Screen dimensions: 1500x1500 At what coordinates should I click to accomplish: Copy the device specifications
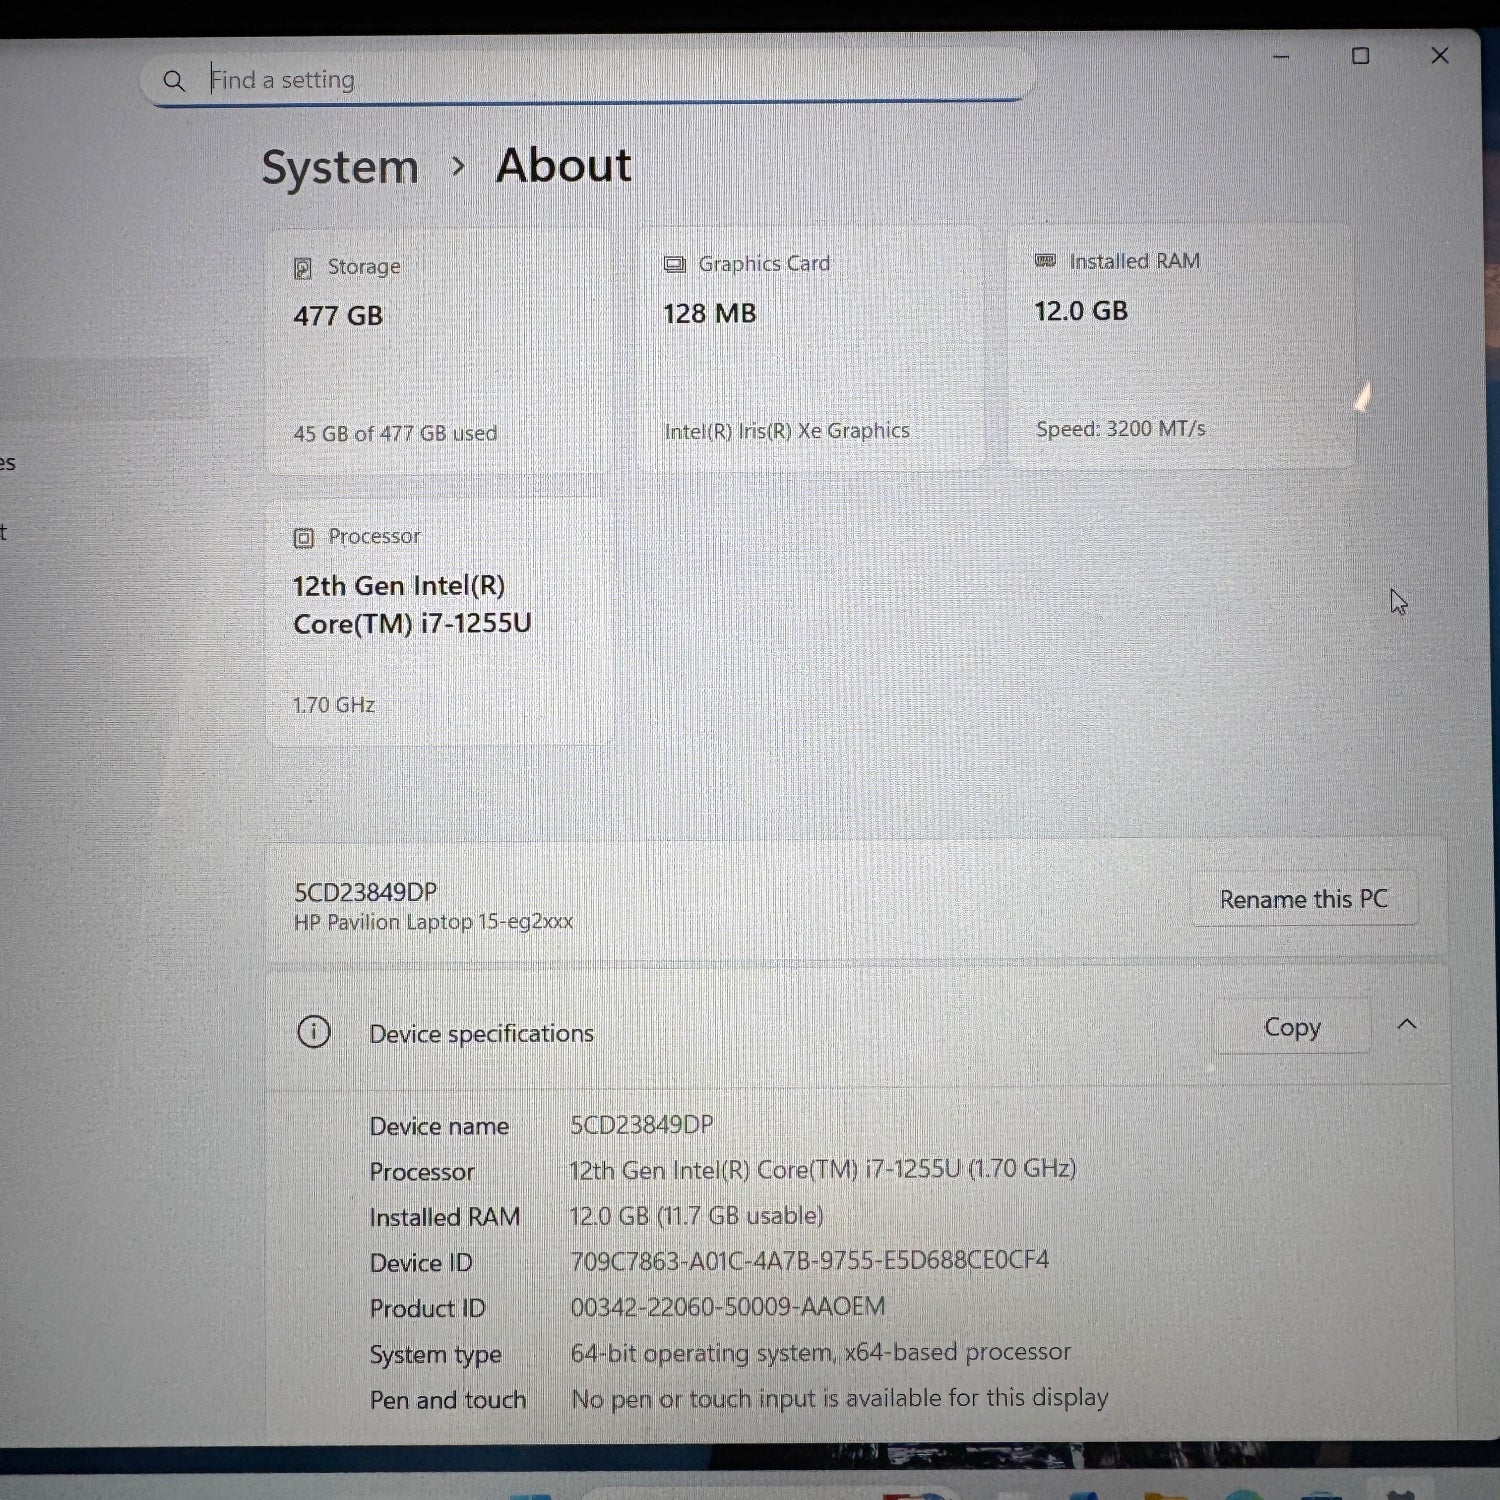(1292, 1027)
